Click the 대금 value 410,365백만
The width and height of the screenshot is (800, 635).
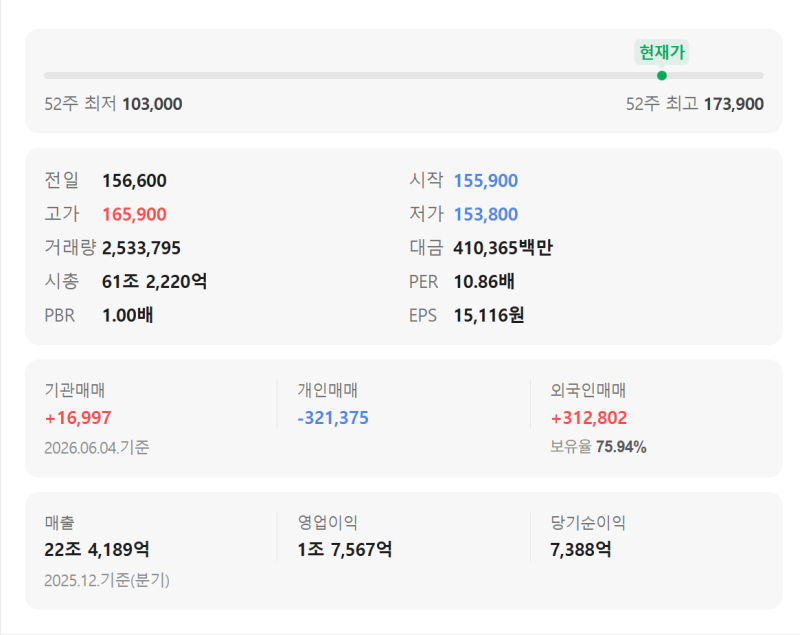click(x=503, y=248)
